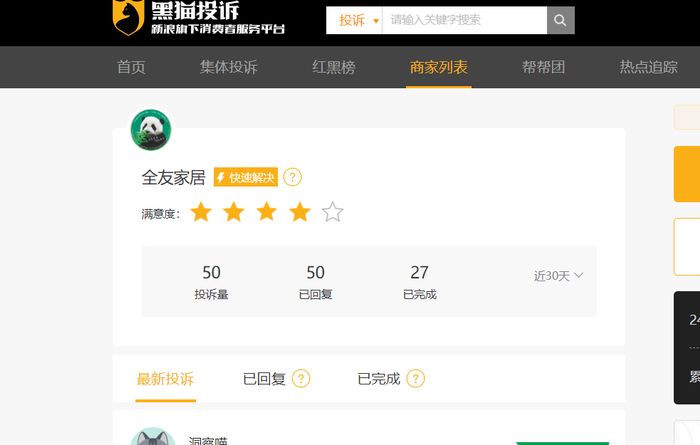Screen dimensions: 700x445
Task: Open 热点追踪 navigation item
Action: [648, 67]
